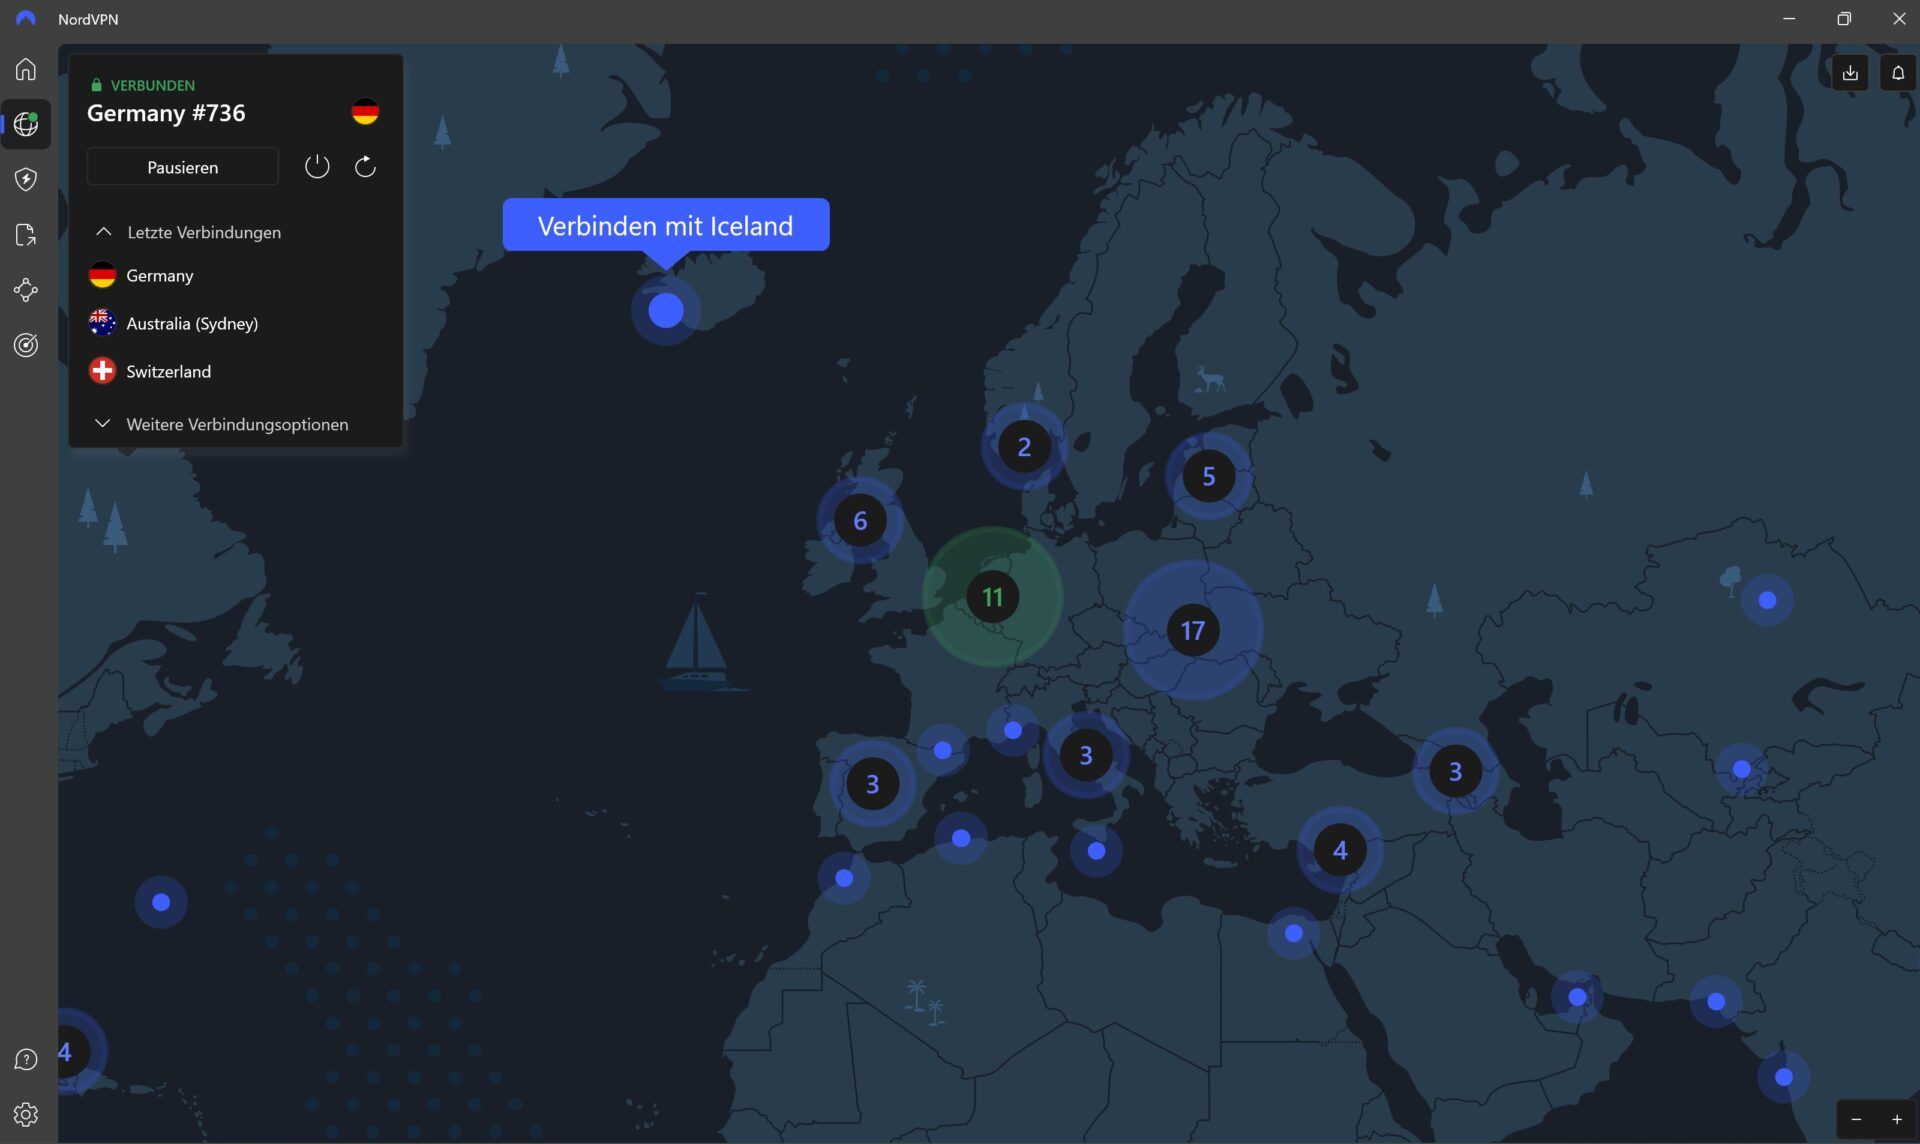This screenshot has width=1920, height=1144.
Task: Minimize the NordVPN window
Action: [1789, 19]
